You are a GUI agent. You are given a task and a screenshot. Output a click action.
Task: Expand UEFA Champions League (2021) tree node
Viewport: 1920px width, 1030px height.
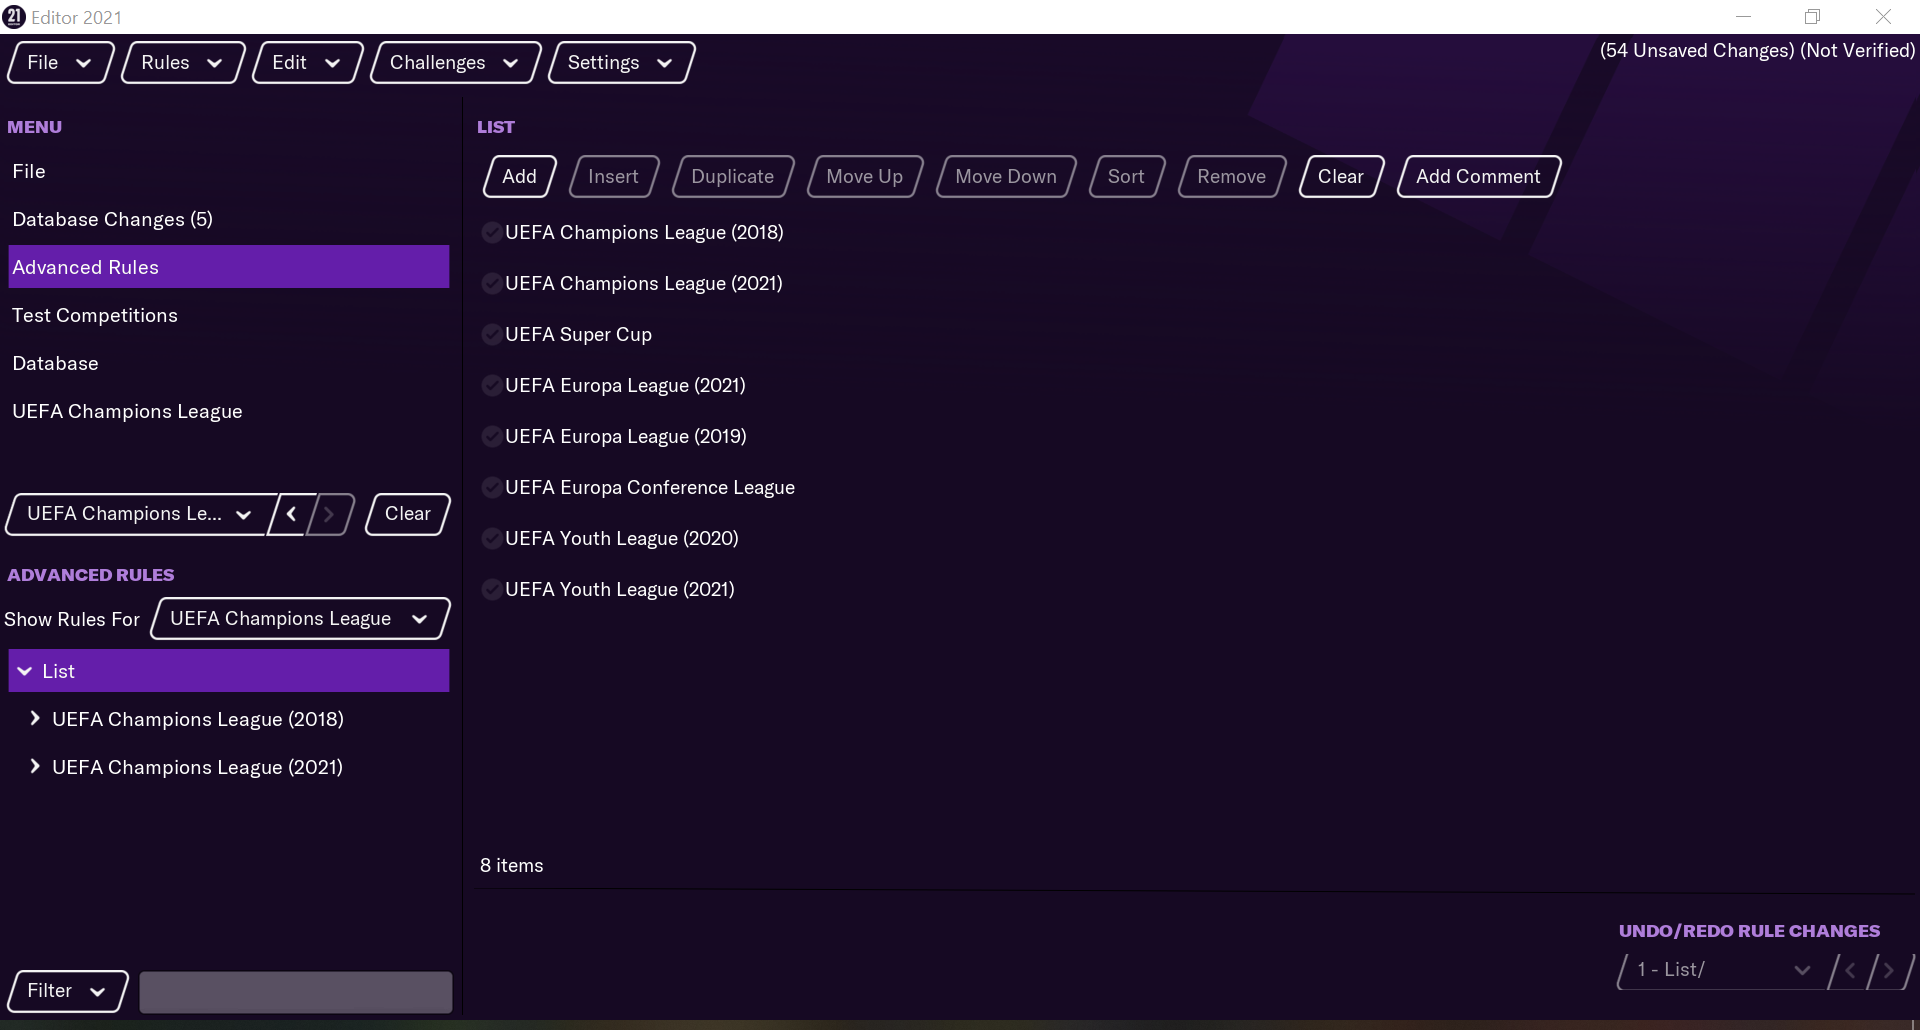[x=35, y=767]
